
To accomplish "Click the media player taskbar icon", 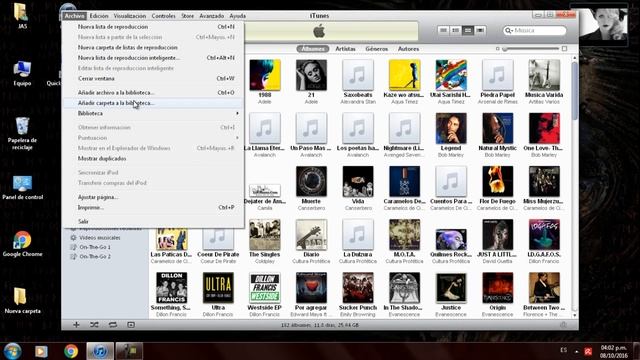I will coord(41,351).
